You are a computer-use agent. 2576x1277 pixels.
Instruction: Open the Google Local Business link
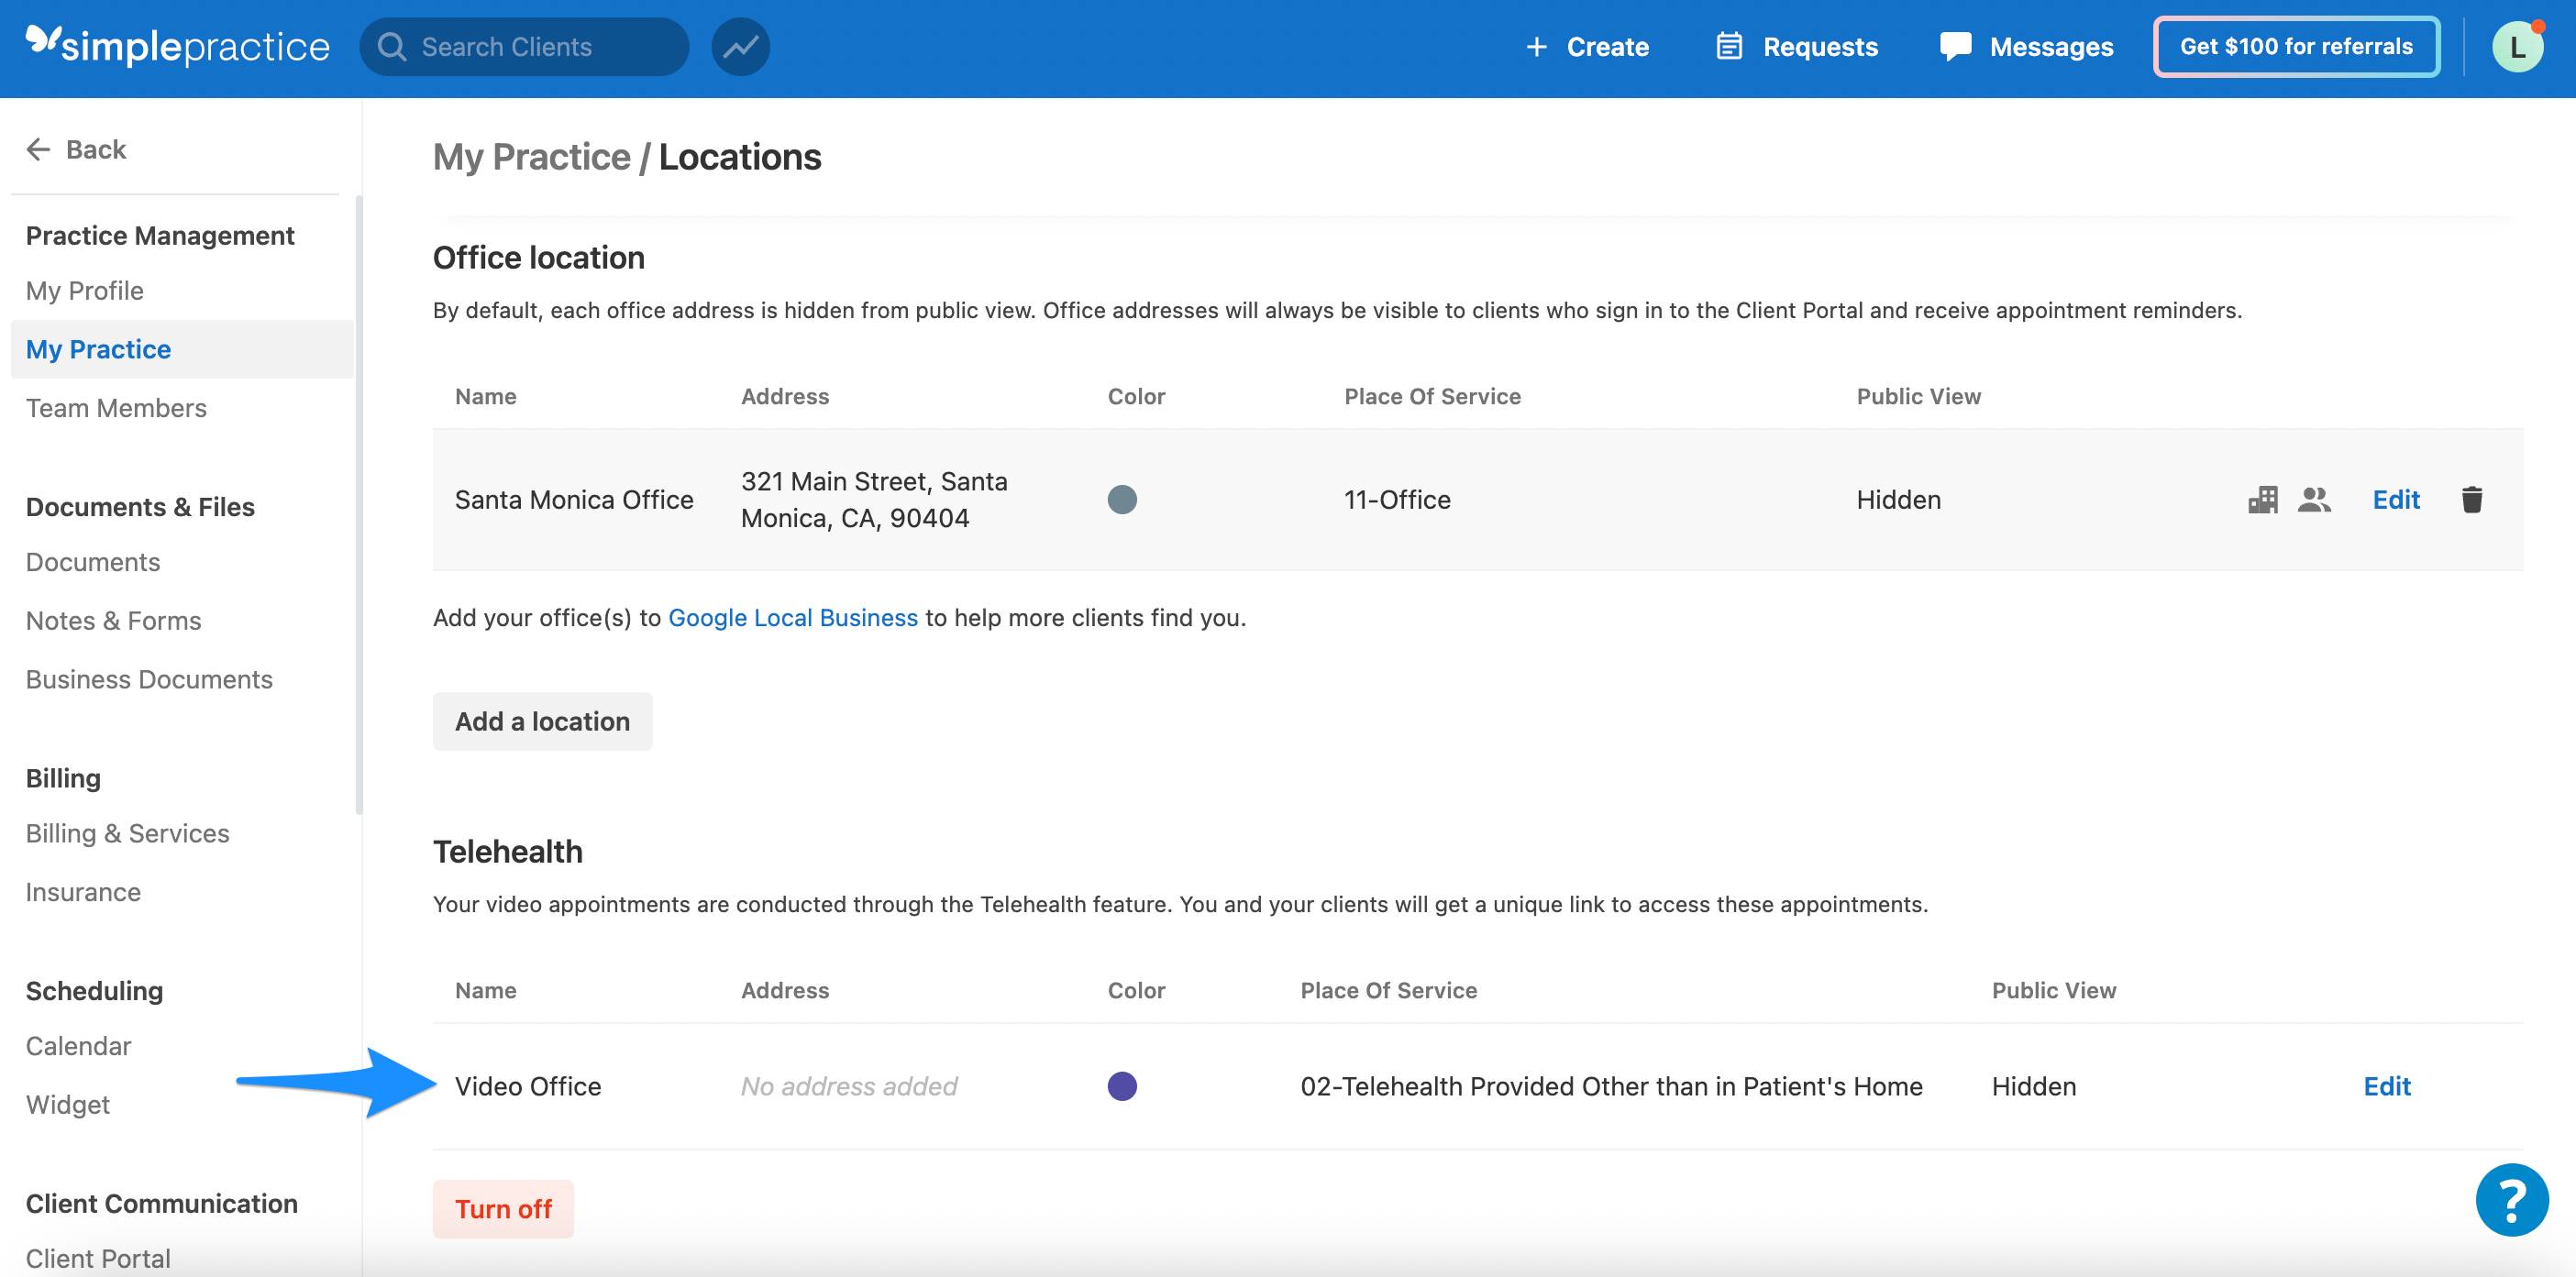[x=793, y=618]
